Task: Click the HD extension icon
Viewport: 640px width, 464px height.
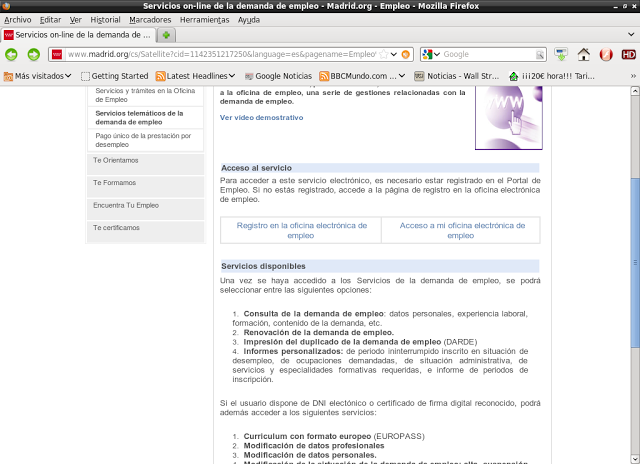Action: 629,54
